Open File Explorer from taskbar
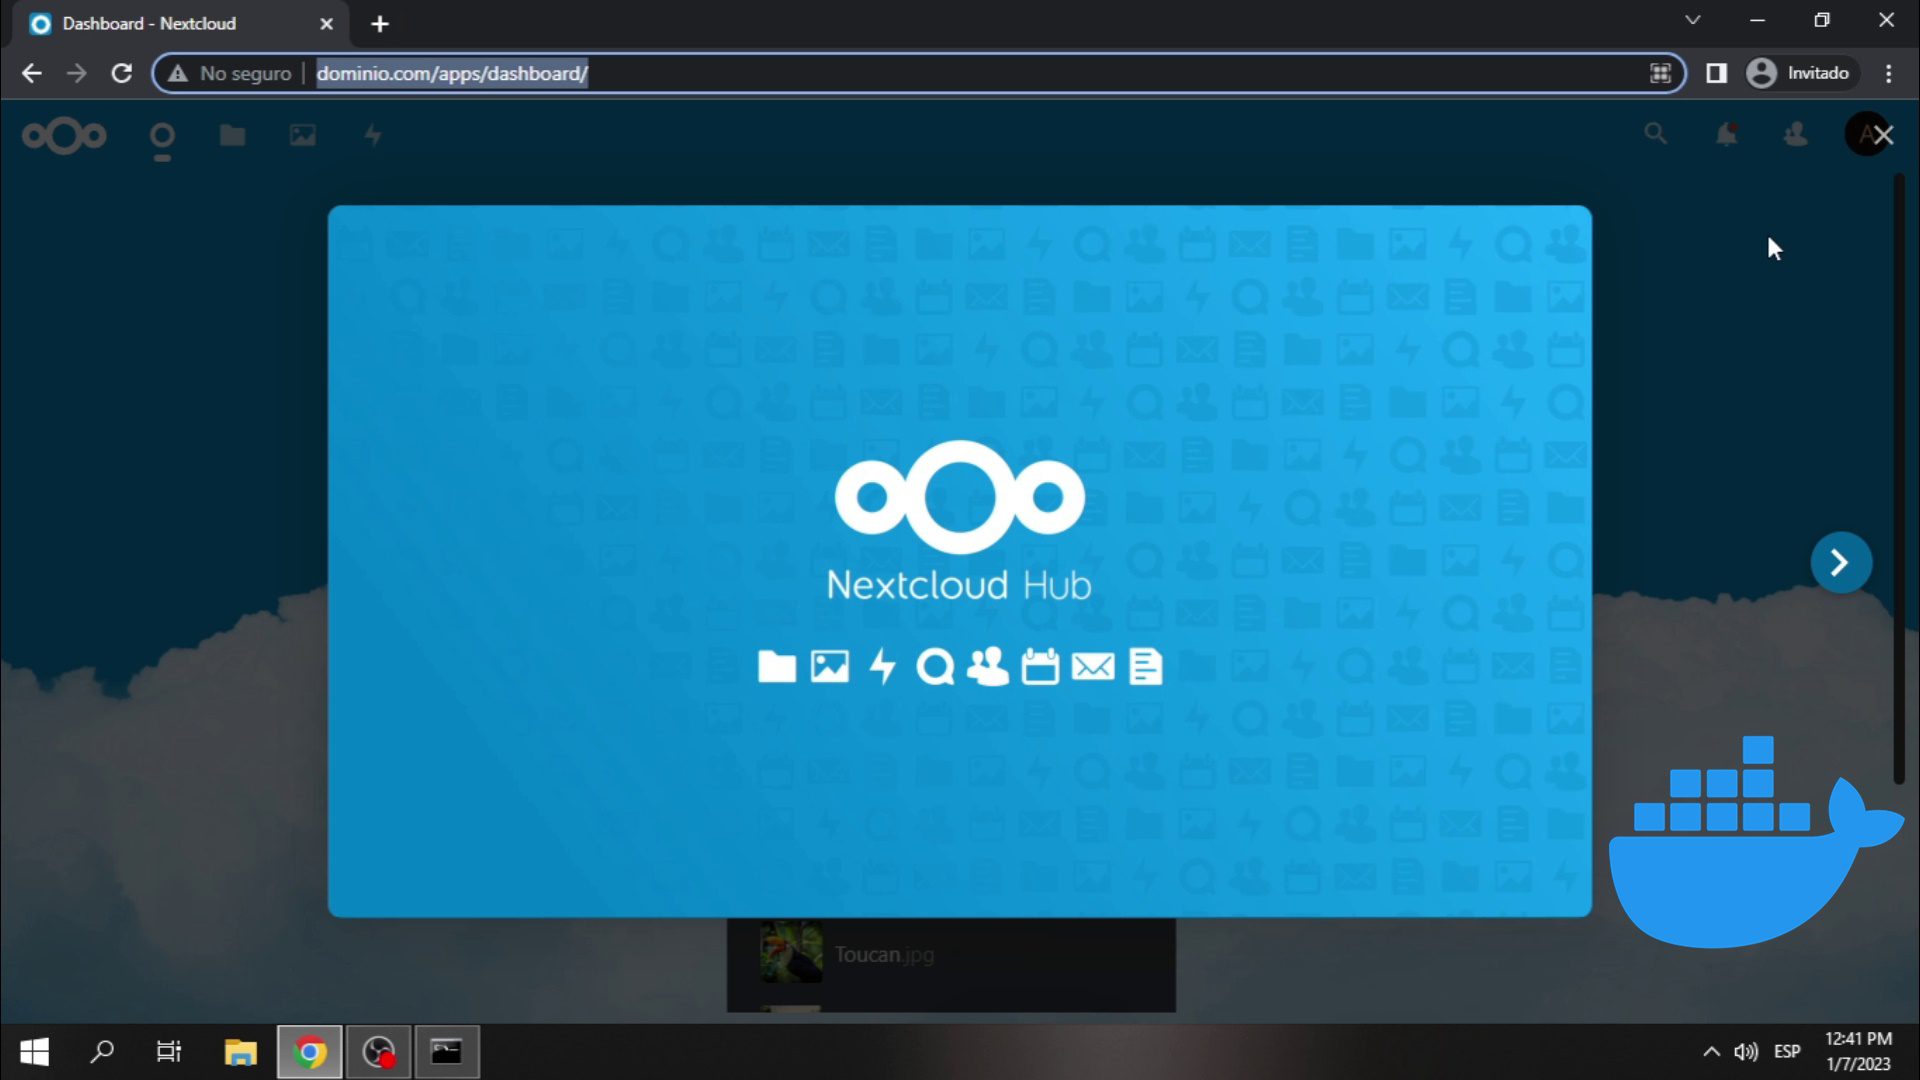Image resolution: width=1920 pixels, height=1080 pixels. (240, 1052)
